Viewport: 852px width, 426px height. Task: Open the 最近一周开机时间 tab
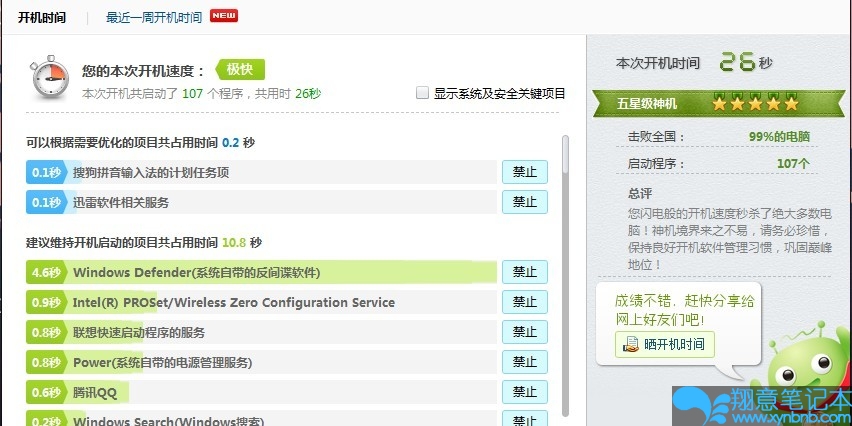point(154,17)
